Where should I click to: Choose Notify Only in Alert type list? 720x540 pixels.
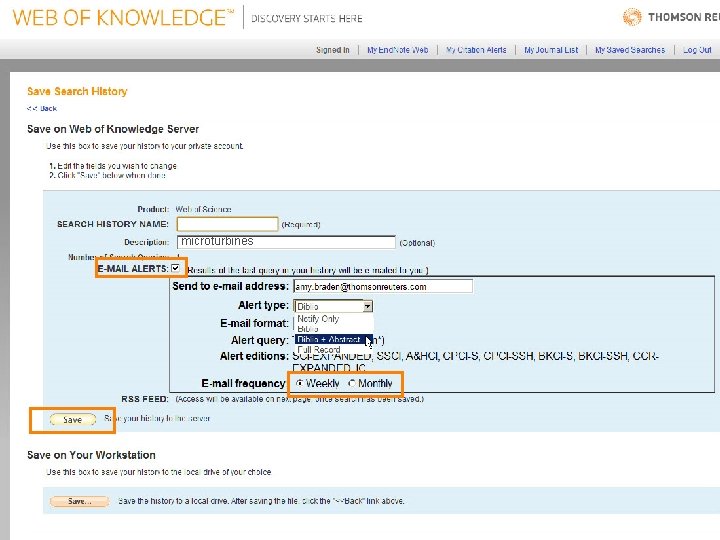coord(318,318)
